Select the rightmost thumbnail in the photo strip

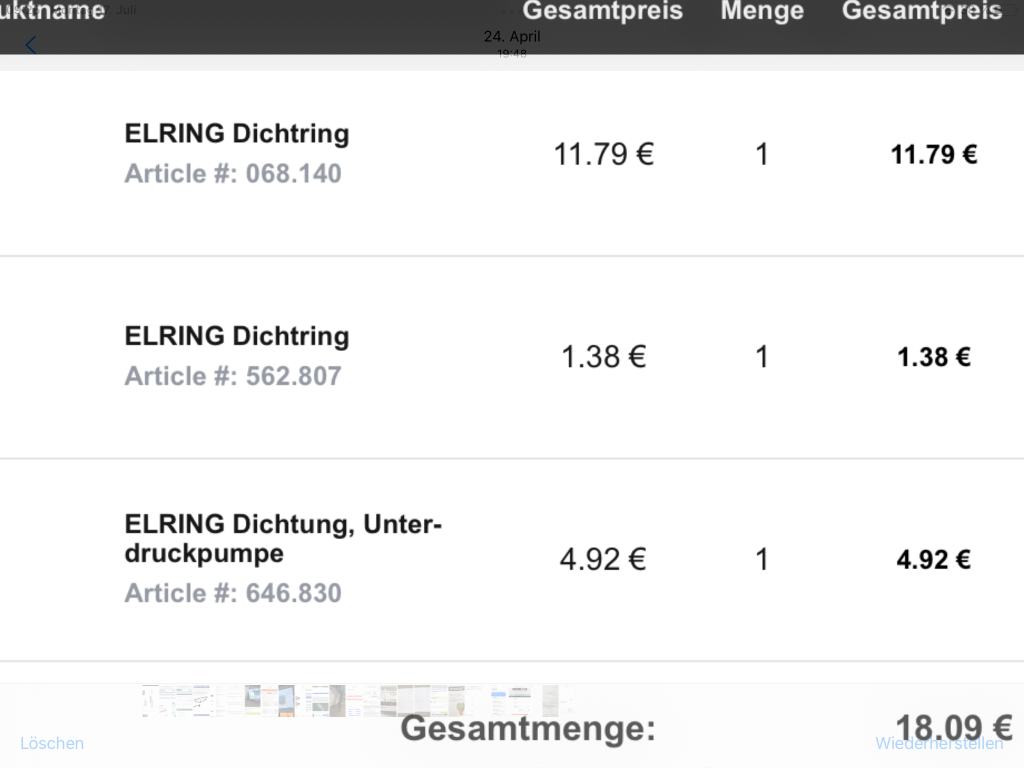564,700
